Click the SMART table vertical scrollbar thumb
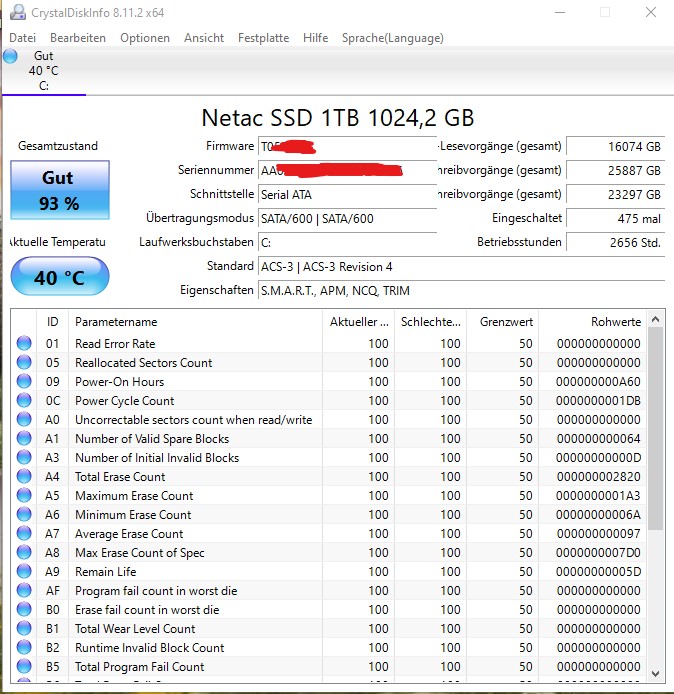This screenshot has height=694, width=674. pos(656,428)
